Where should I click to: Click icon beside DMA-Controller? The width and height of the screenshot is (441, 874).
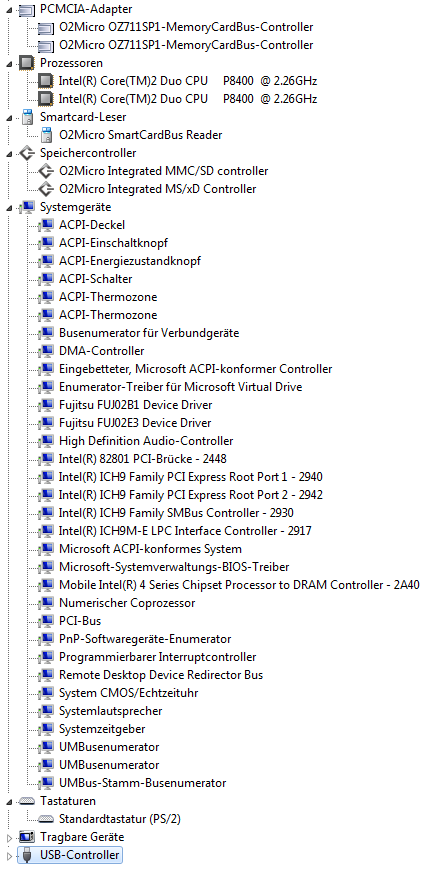click(x=46, y=351)
